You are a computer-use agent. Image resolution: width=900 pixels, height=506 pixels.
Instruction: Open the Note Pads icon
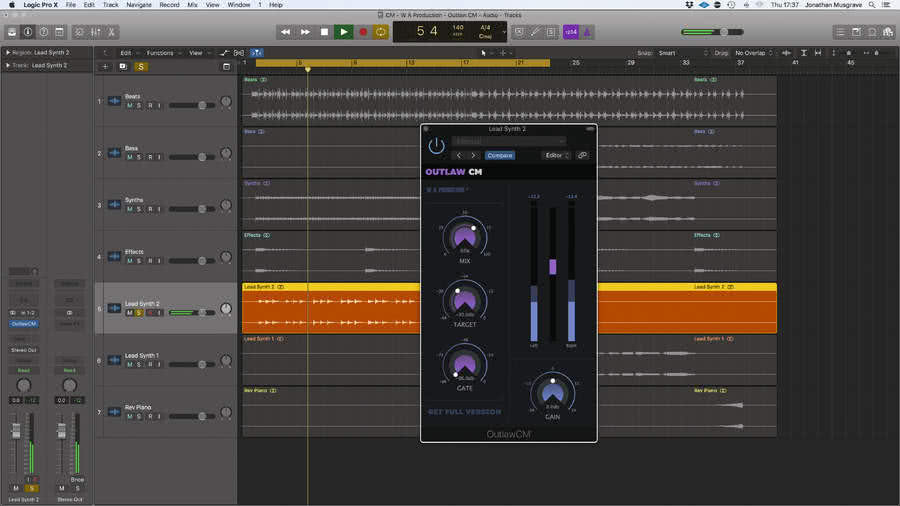click(x=856, y=32)
